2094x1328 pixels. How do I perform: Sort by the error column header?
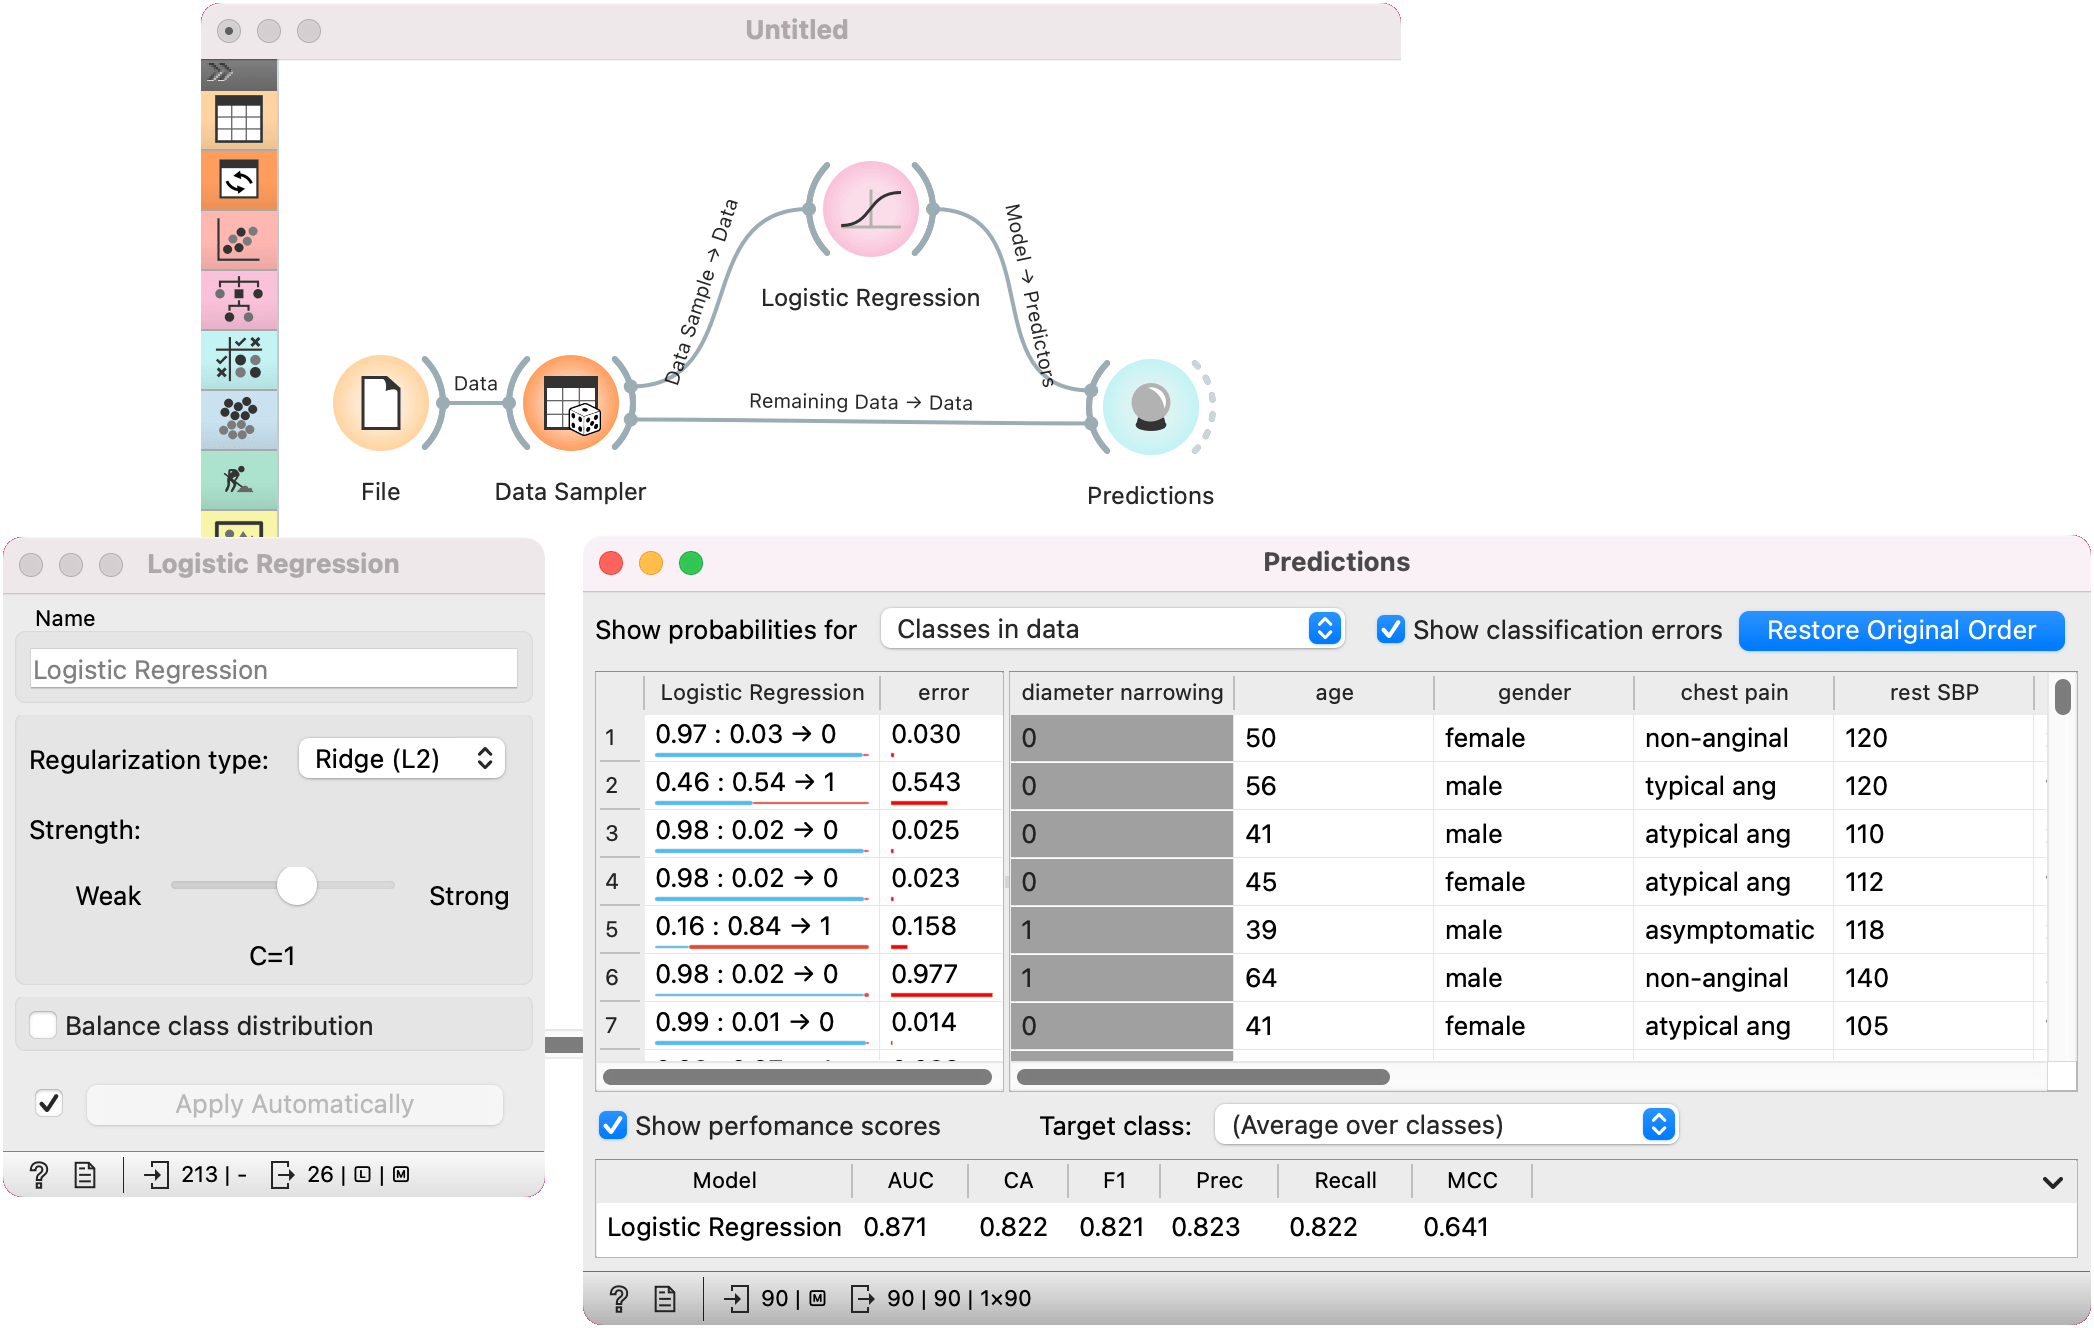click(x=942, y=692)
